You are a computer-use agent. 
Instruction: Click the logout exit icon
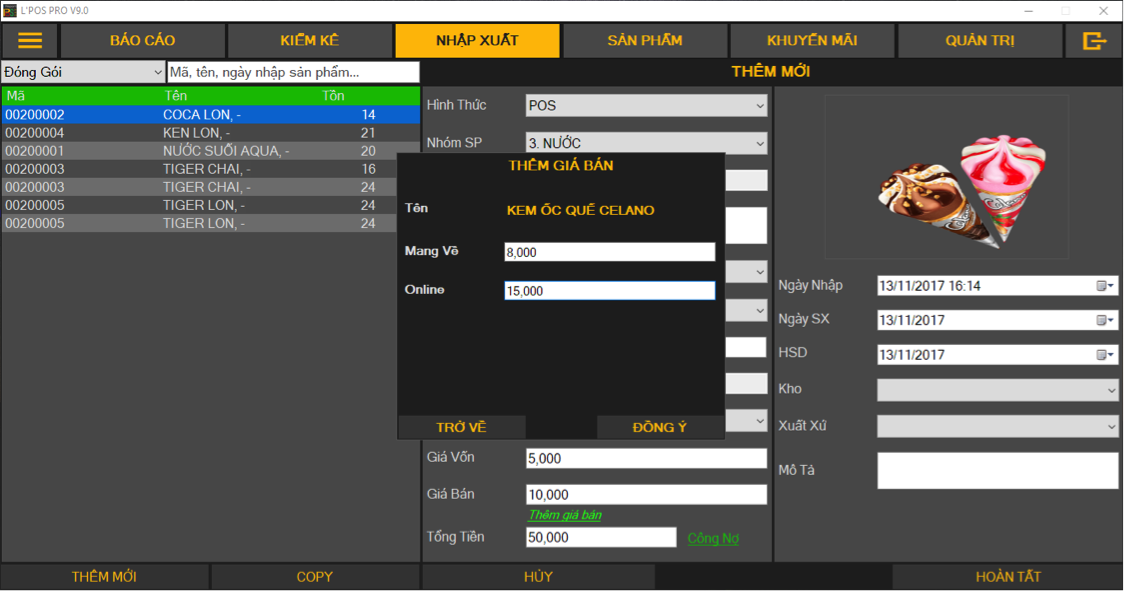1094,41
